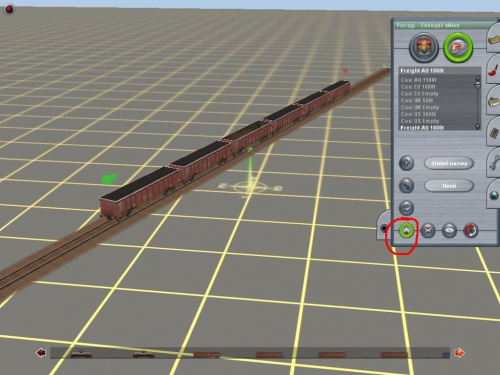
Task: Select the delete train tool with X
Action: tap(428, 230)
